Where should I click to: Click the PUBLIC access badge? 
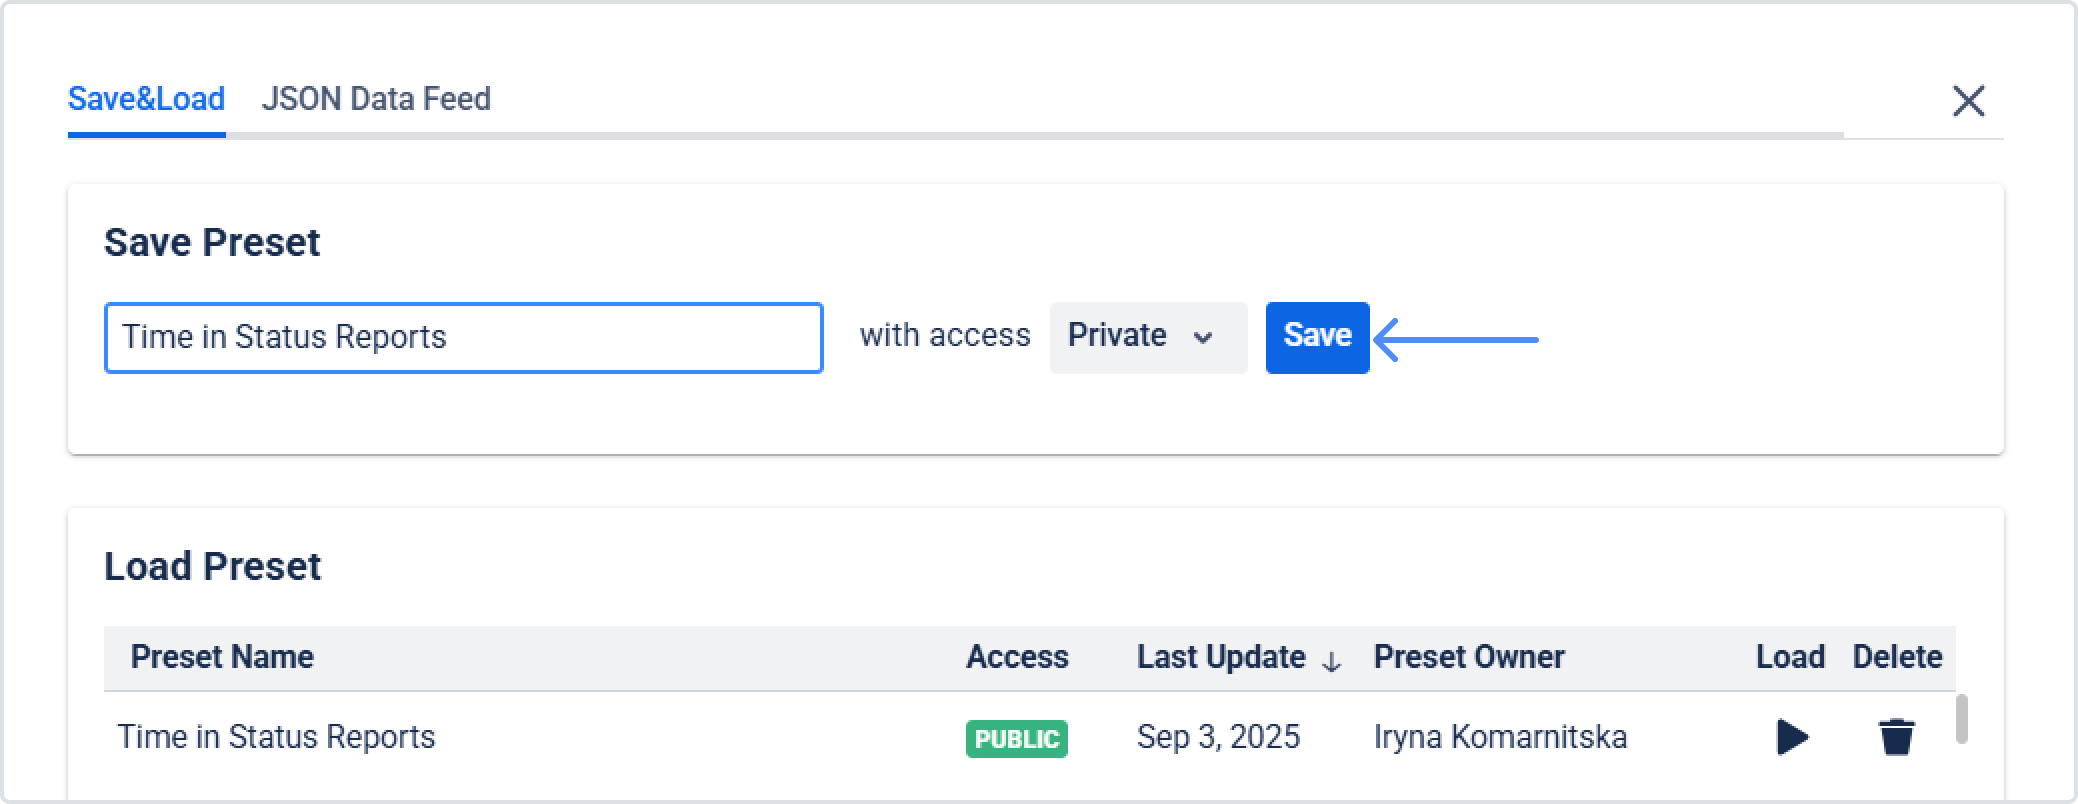(1016, 739)
